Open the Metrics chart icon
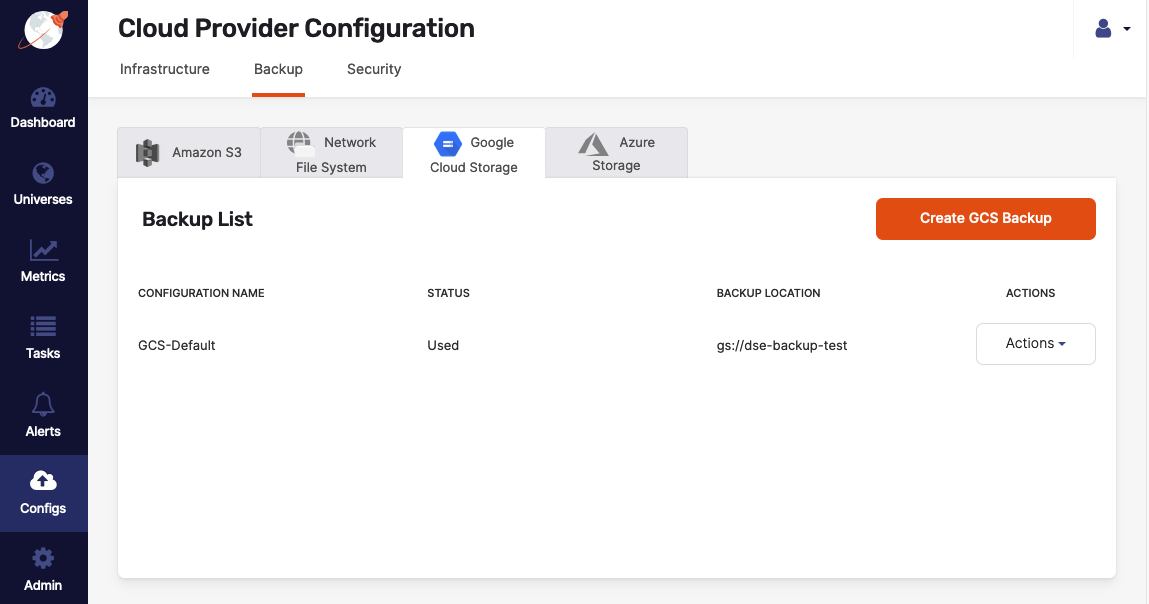Screen dimensions: 1149x604 pos(43,251)
